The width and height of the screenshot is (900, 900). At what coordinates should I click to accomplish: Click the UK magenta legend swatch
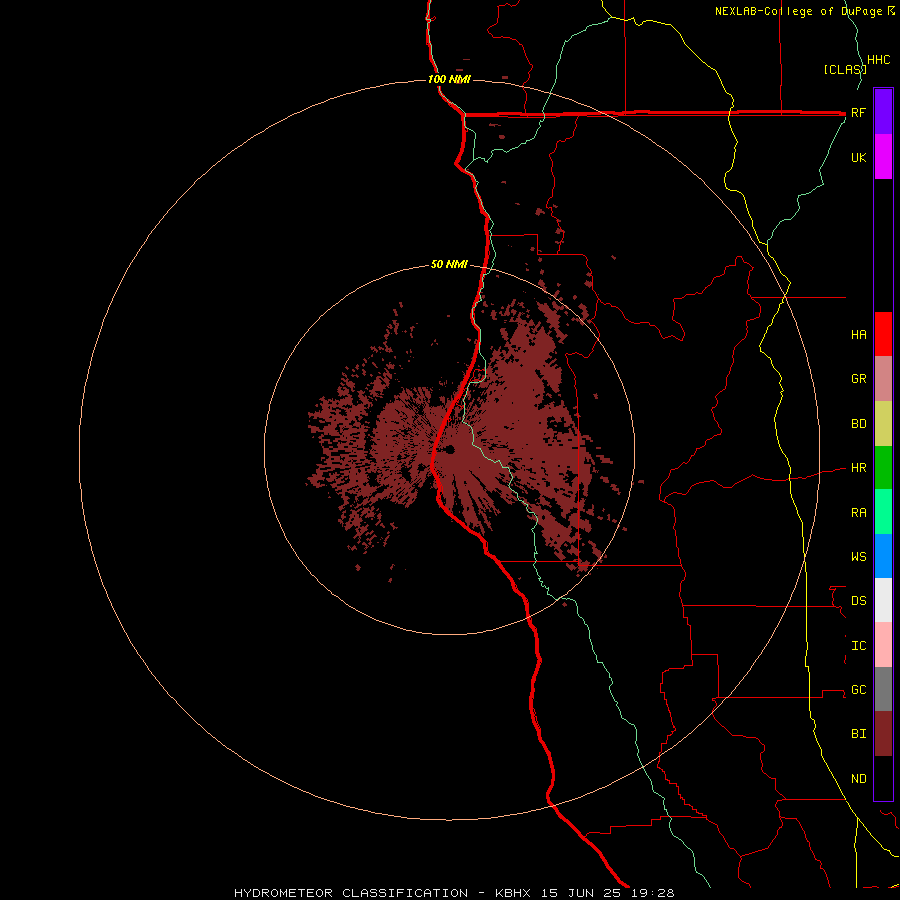pos(883,156)
